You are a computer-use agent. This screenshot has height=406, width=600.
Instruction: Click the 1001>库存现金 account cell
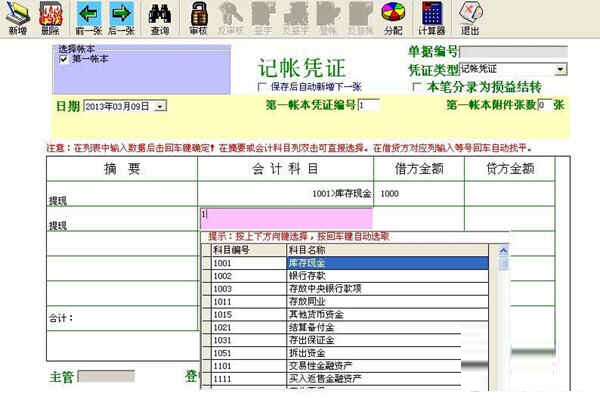point(285,194)
